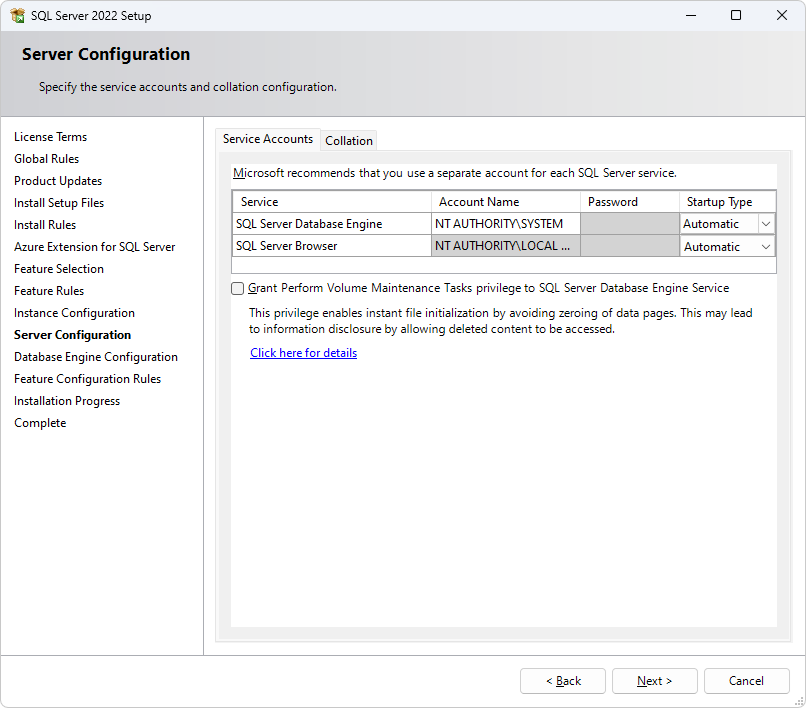The height and width of the screenshot is (708, 806).
Task: Click the SQL Server Browser password cell
Action: coord(630,246)
